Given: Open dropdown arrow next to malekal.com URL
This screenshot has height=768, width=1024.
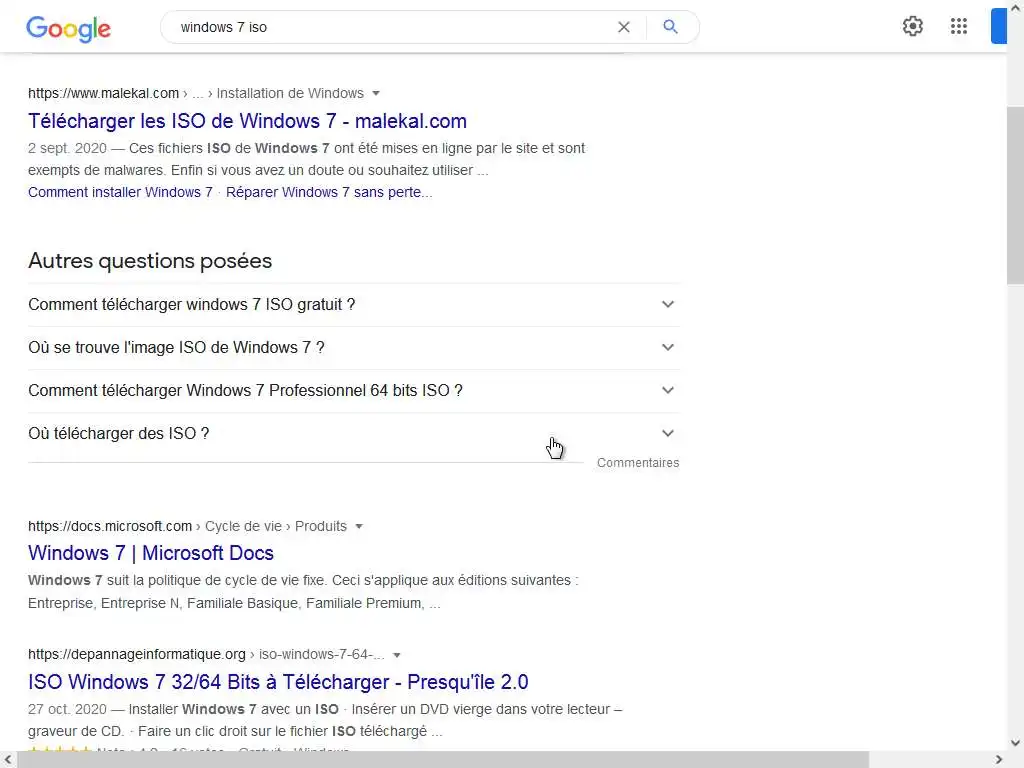Looking at the screenshot, I should click(x=376, y=93).
